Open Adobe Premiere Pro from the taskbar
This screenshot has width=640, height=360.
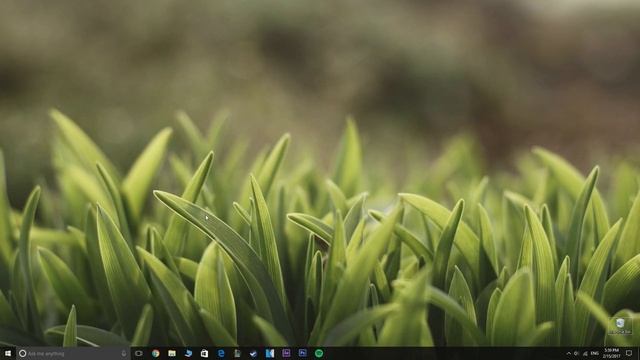pos(286,353)
